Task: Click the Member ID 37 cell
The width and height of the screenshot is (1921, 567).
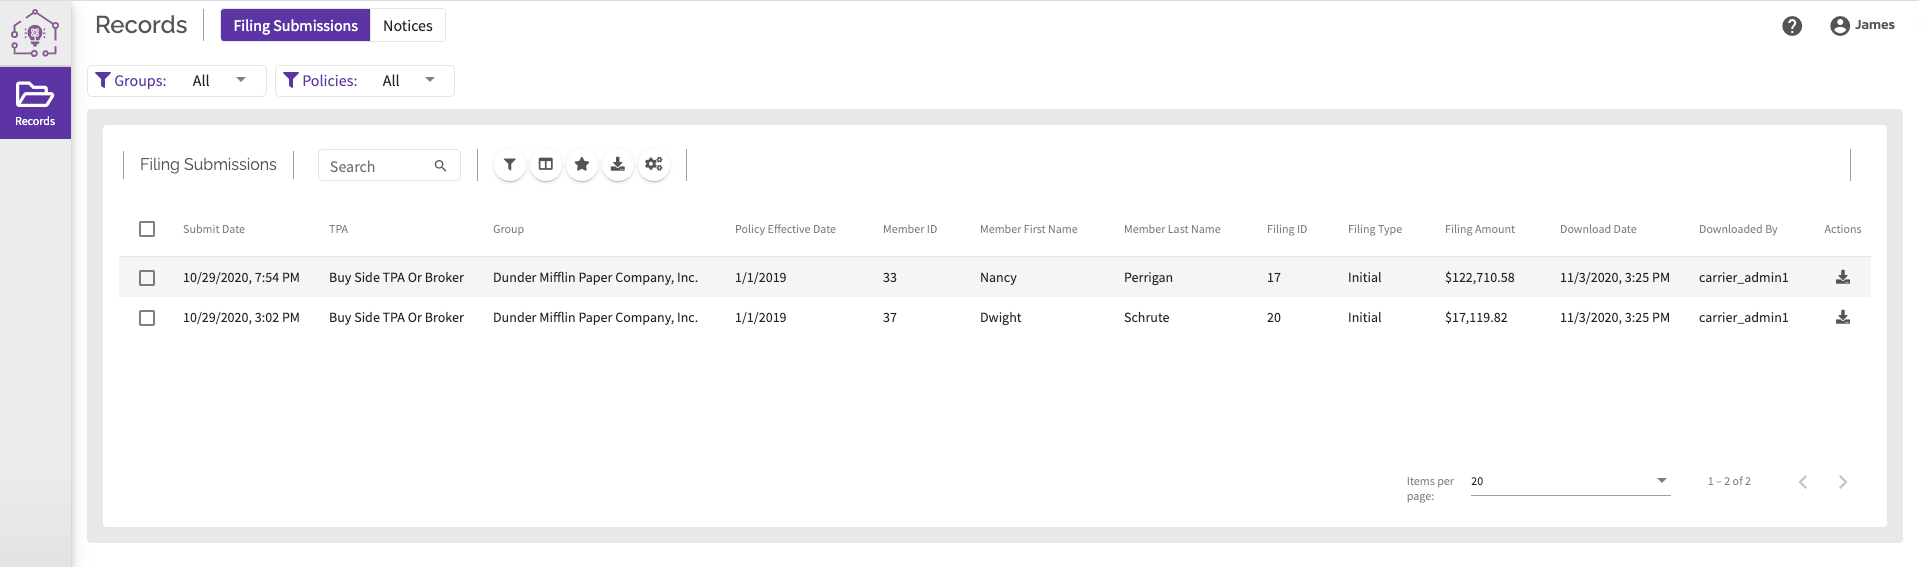Action: 890,317
